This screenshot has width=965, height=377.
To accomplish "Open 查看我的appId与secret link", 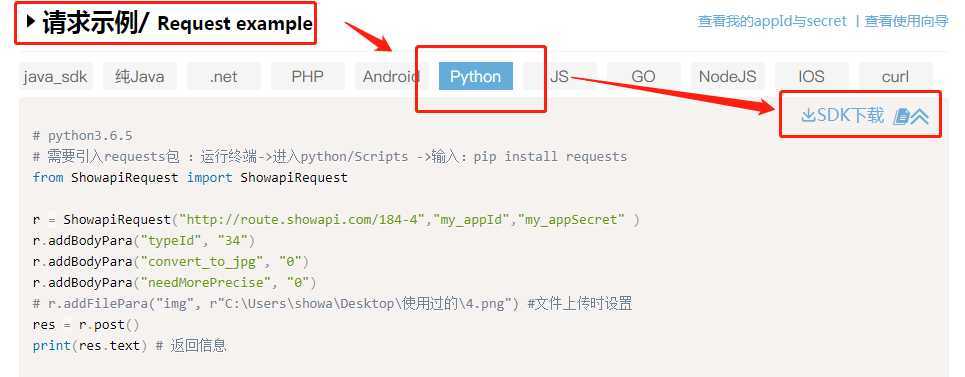I will (x=772, y=21).
